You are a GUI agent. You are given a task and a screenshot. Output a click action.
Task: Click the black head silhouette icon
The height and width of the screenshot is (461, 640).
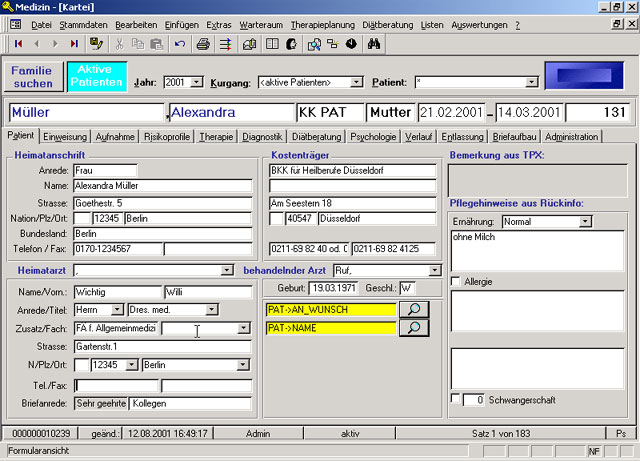click(x=291, y=44)
